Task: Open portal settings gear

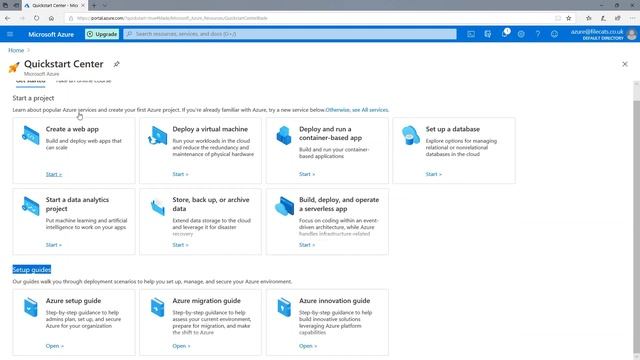Action: (521, 34)
